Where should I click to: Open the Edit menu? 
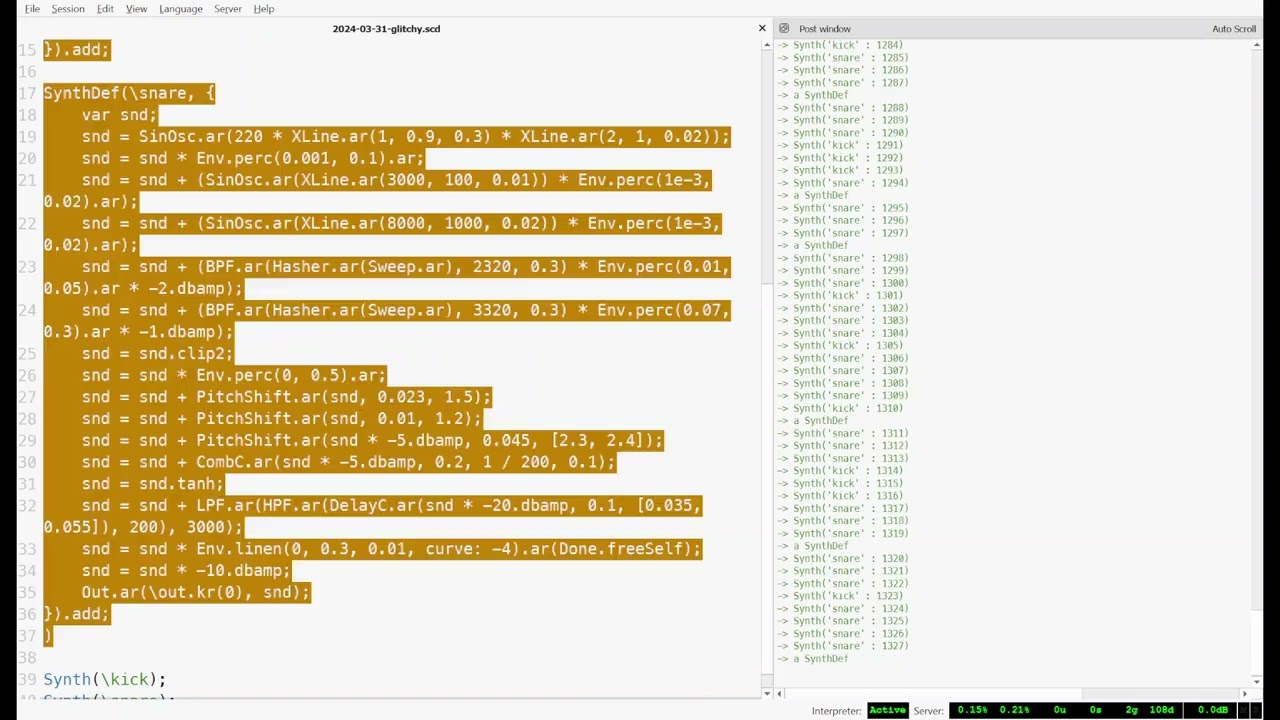click(x=105, y=9)
